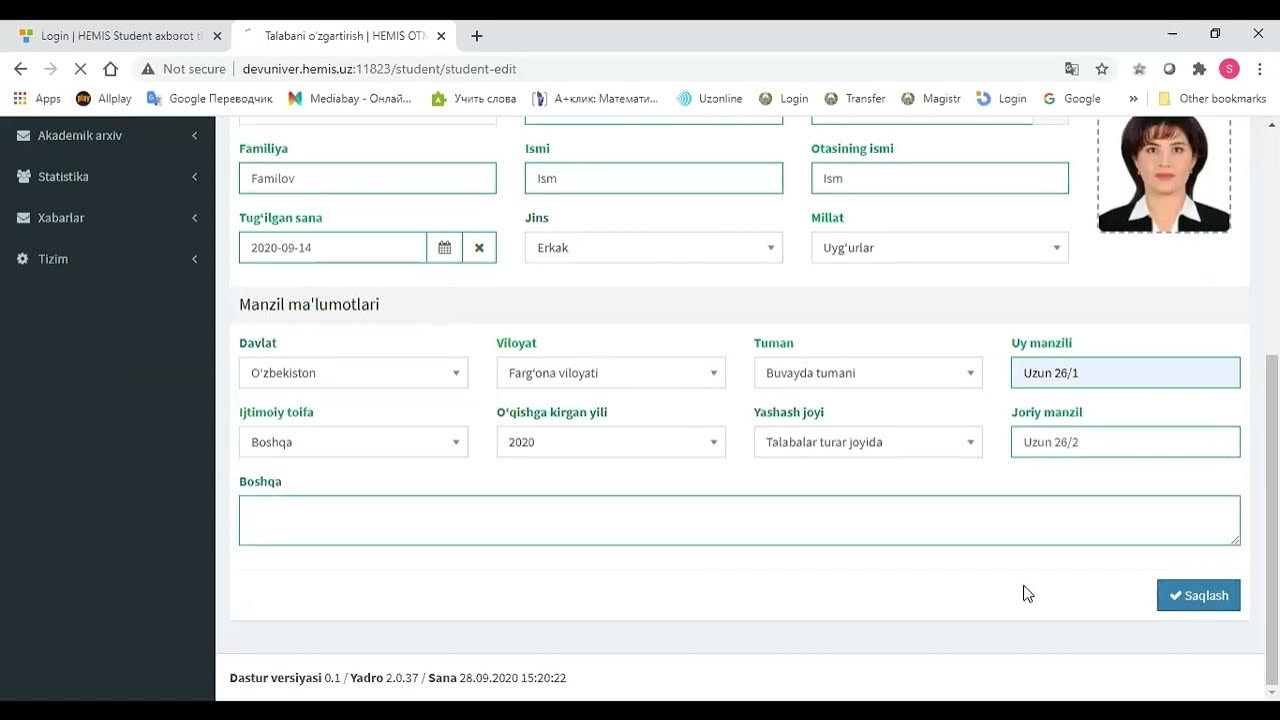Expand the Statistika sidebar menu
This screenshot has width=1280, height=720.
pyautogui.click(x=195, y=176)
